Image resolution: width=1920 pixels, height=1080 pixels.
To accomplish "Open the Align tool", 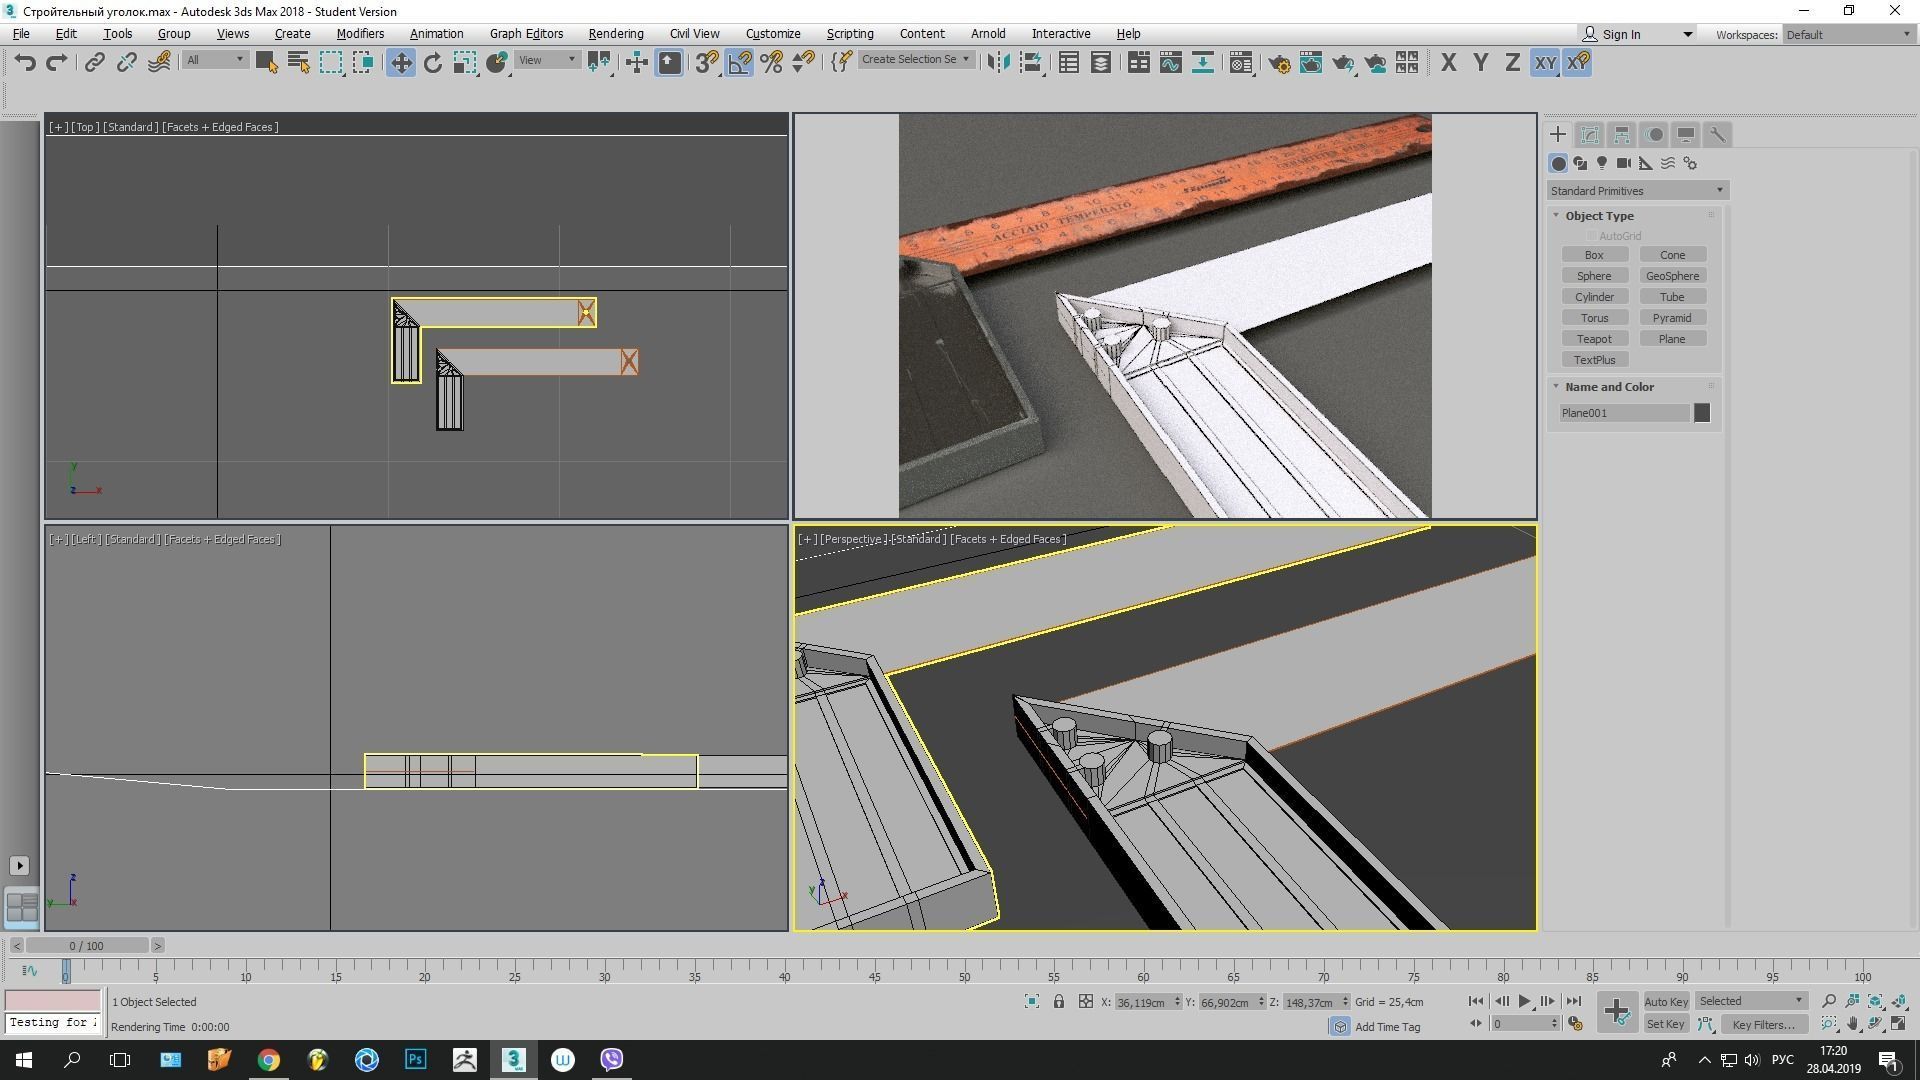I will click(x=1031, y=63).
